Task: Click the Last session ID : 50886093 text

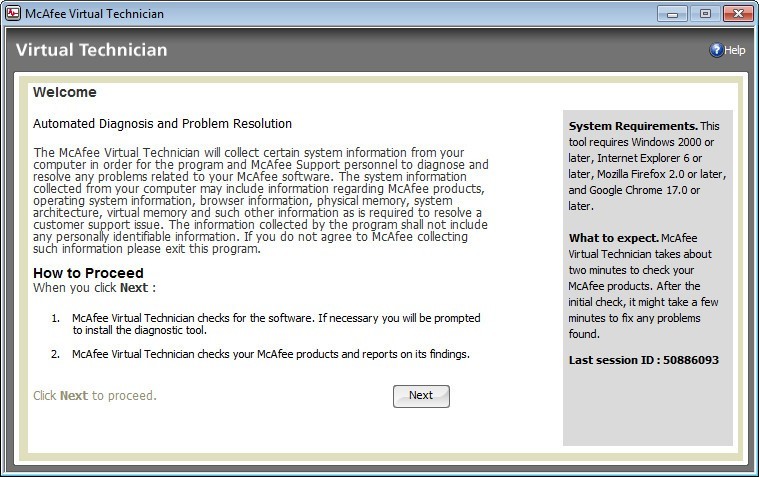Action: coord(644,360)
